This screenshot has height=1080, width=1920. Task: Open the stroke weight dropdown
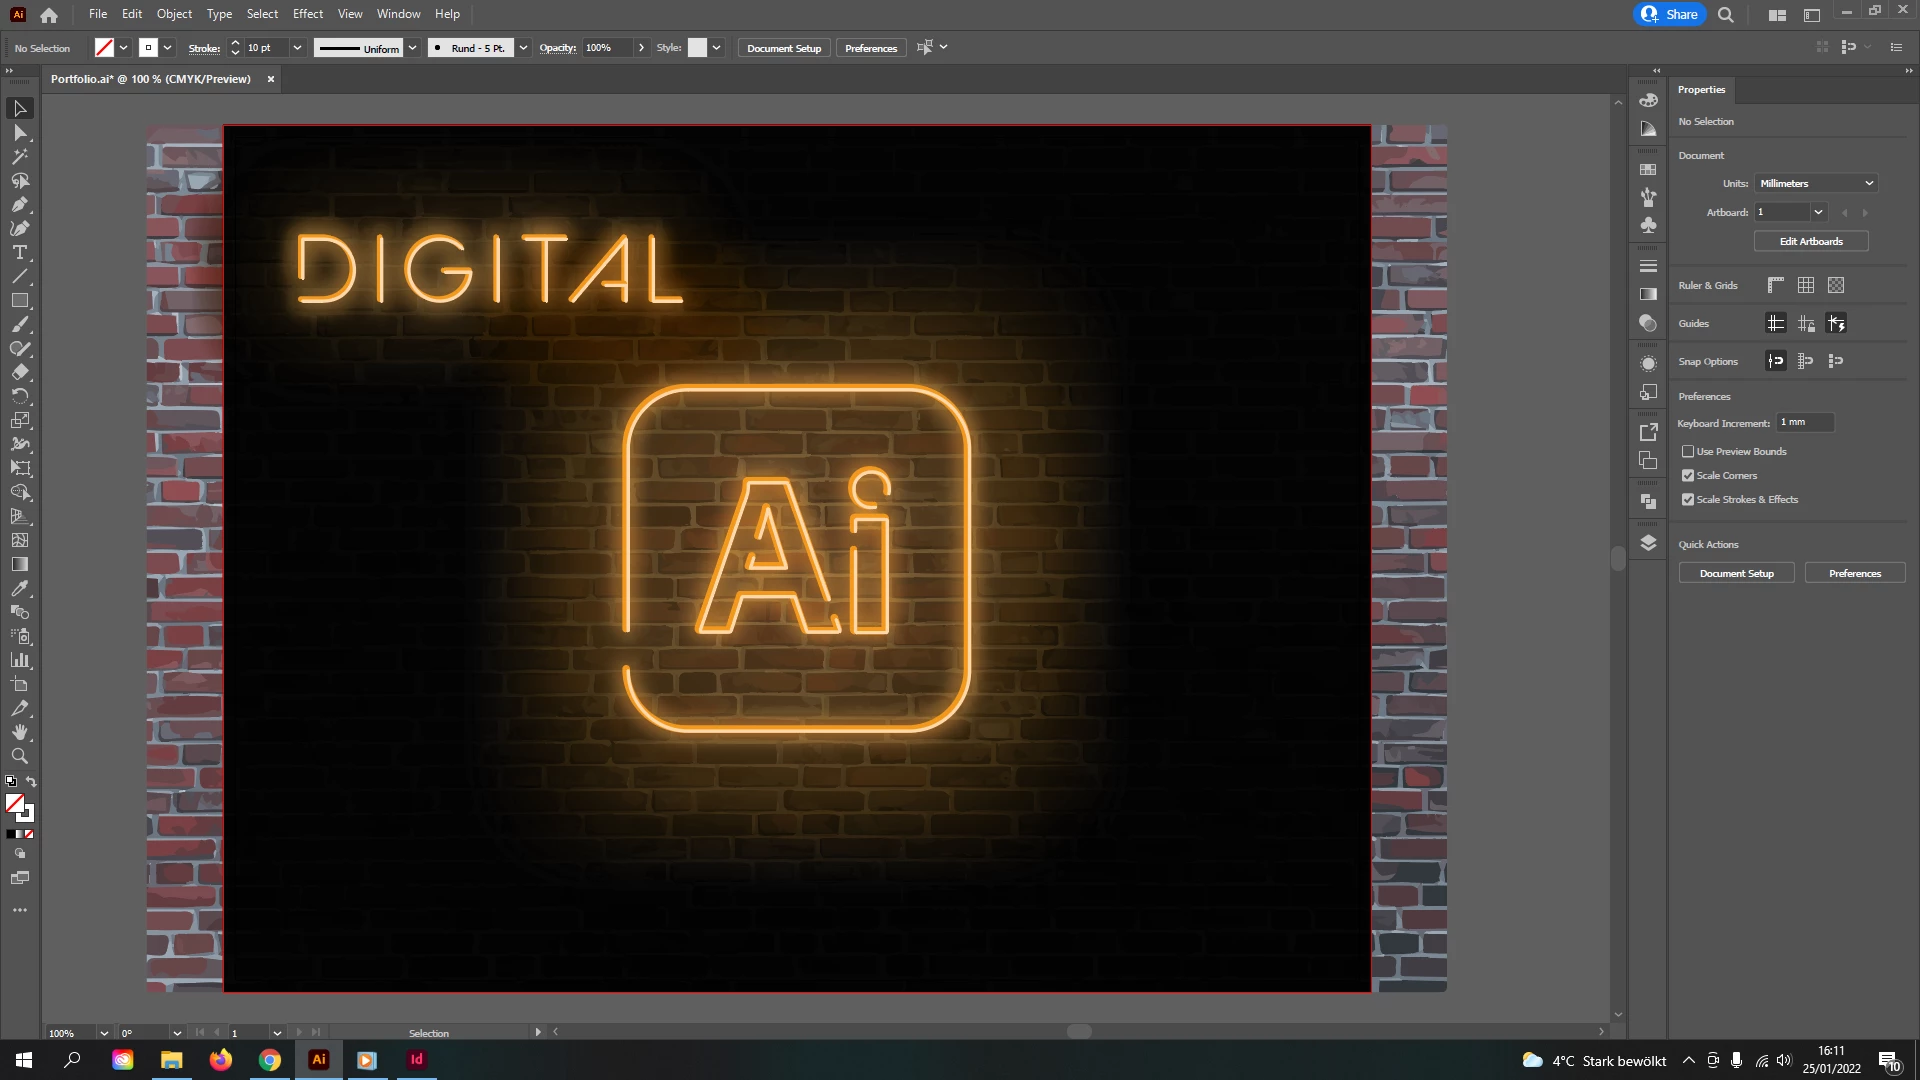pyautogui.click(x=297, y=48)
